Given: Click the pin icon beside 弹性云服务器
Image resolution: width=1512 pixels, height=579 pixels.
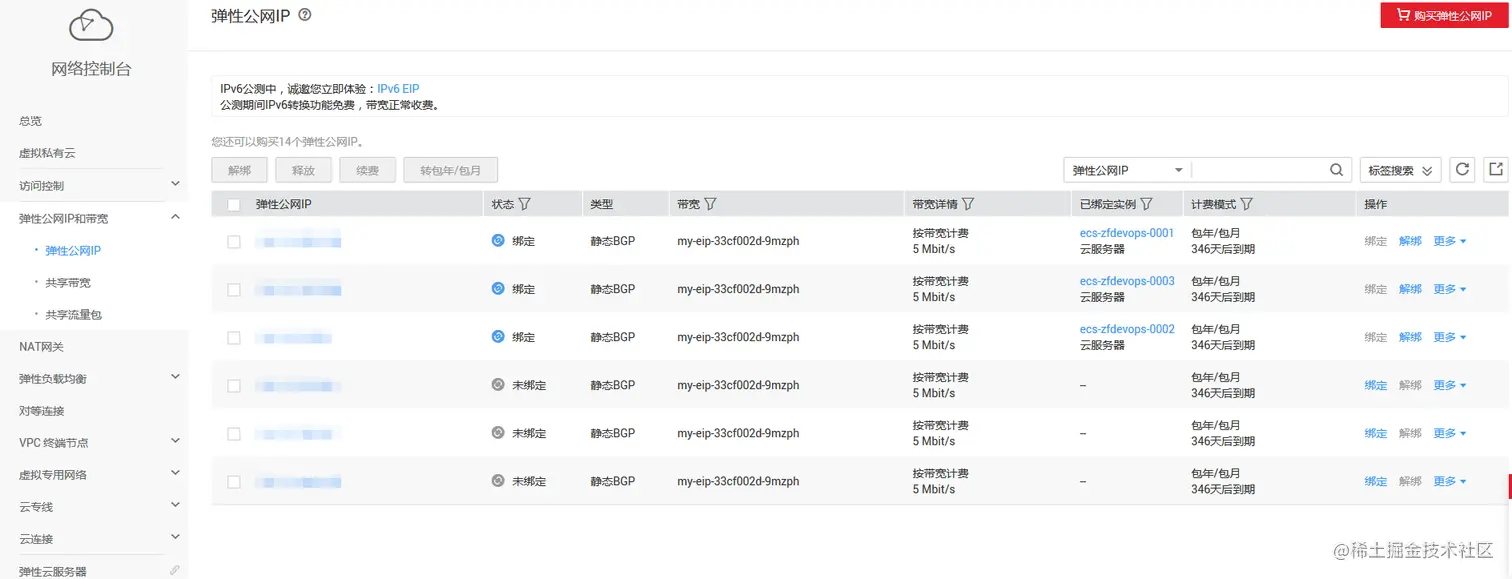Looking at the screenshot, I should click(175, 570).
